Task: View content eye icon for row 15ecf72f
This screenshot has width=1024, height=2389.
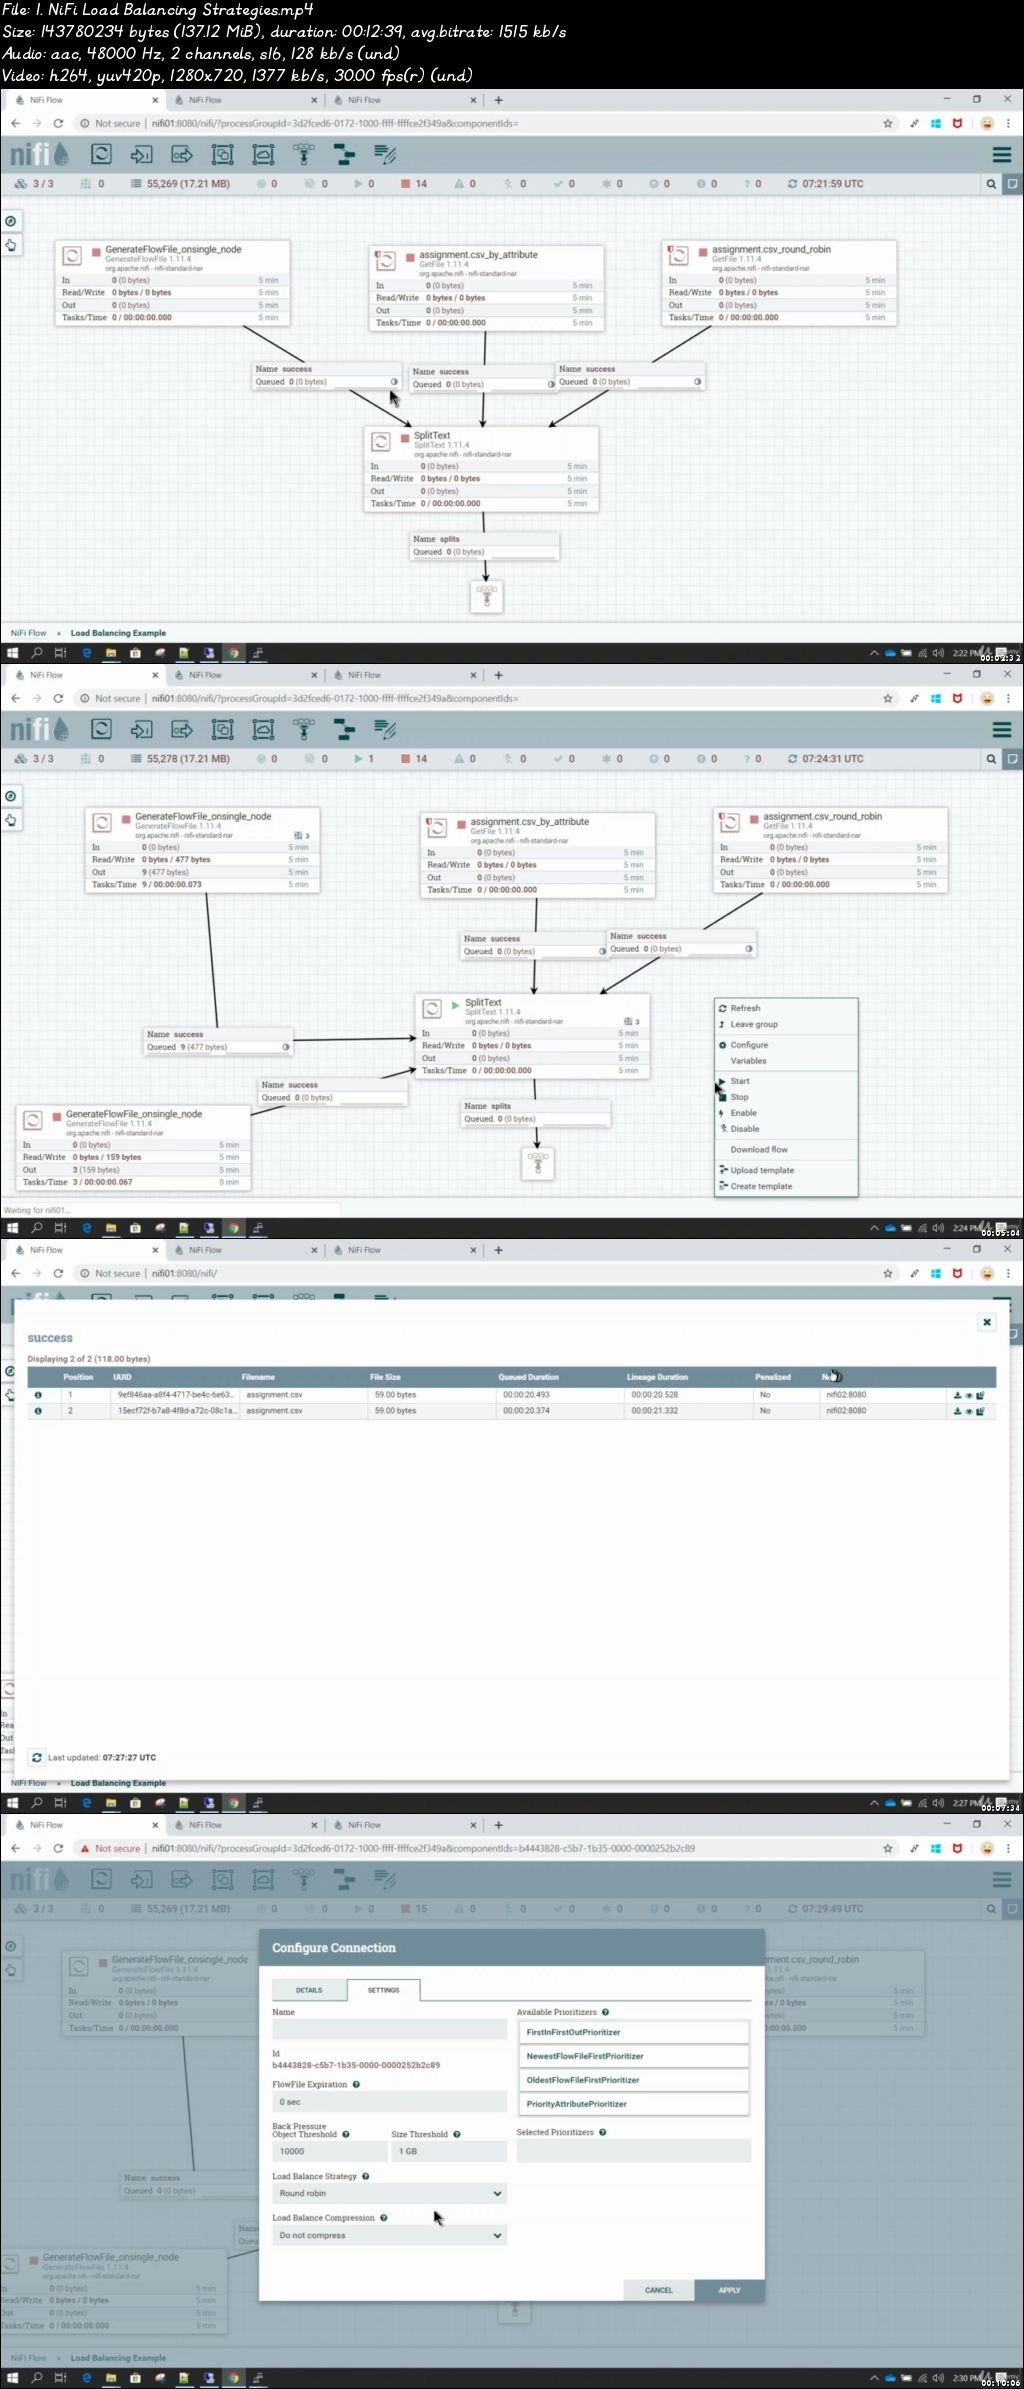Action: (968, 1411)
